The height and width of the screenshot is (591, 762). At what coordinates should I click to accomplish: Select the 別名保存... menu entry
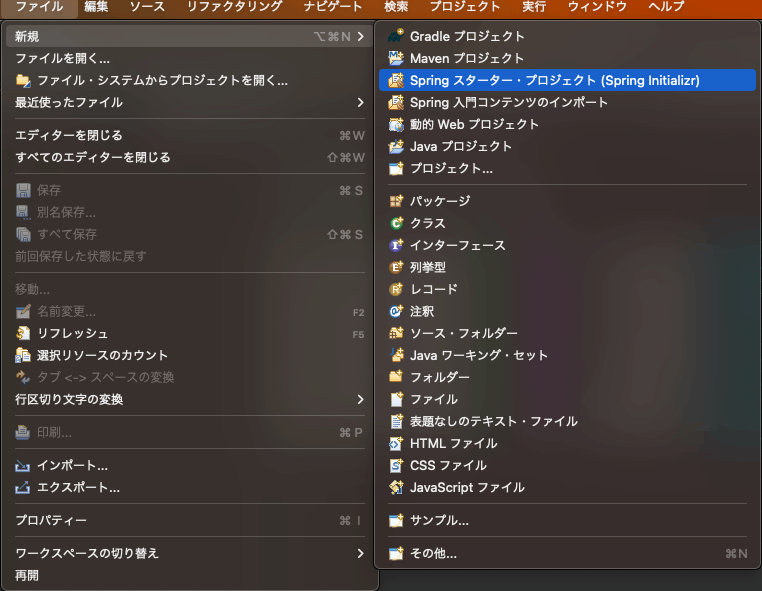[190, 212]
